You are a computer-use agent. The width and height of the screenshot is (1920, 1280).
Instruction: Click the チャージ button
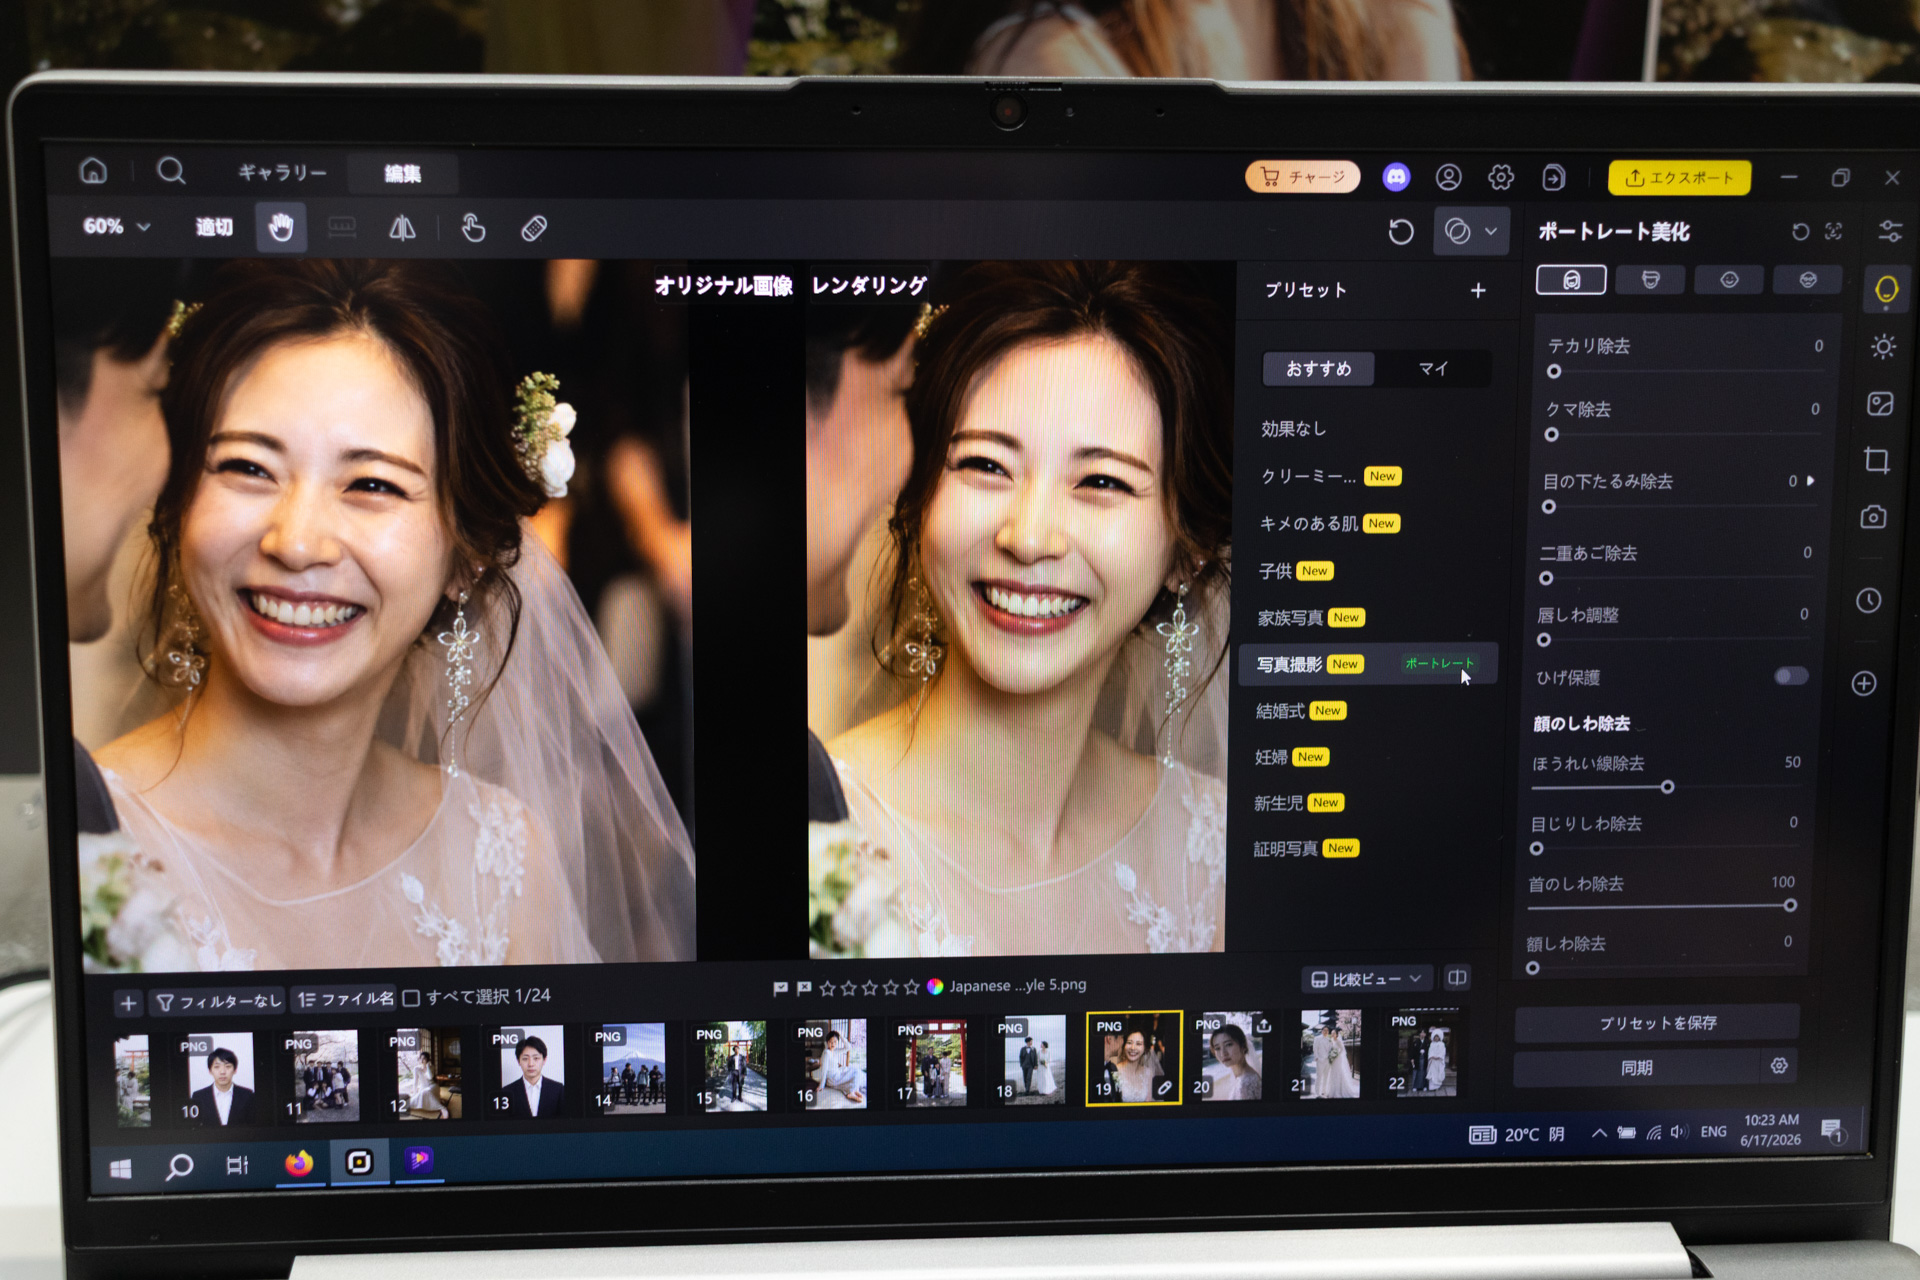[x=1303, y=177]
